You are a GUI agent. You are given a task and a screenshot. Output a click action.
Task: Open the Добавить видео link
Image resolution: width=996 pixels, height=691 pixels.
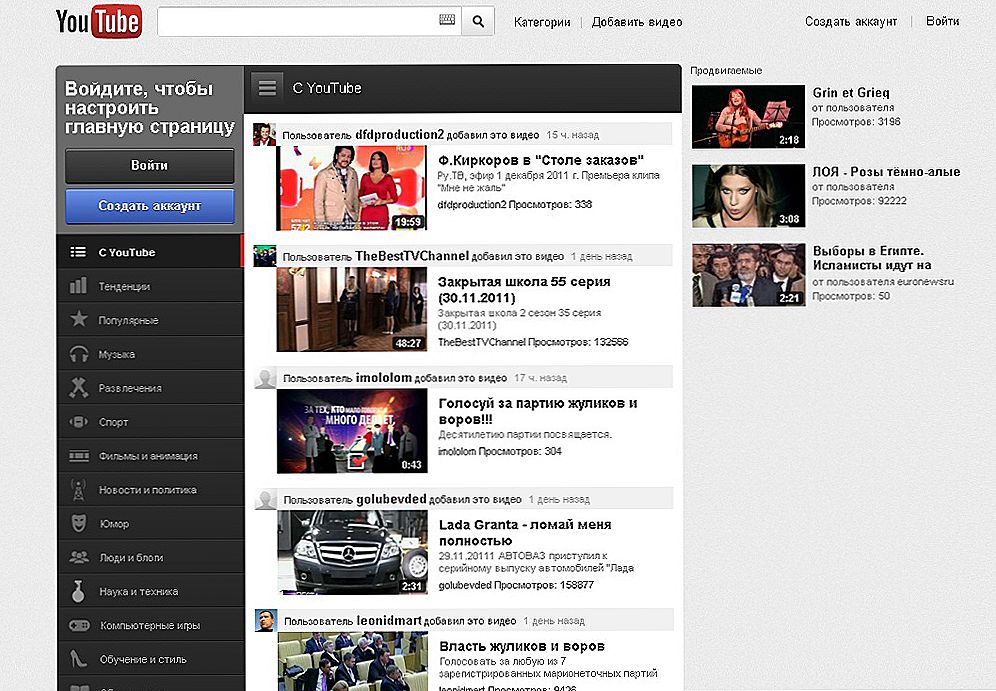click(x=637, y=20)
